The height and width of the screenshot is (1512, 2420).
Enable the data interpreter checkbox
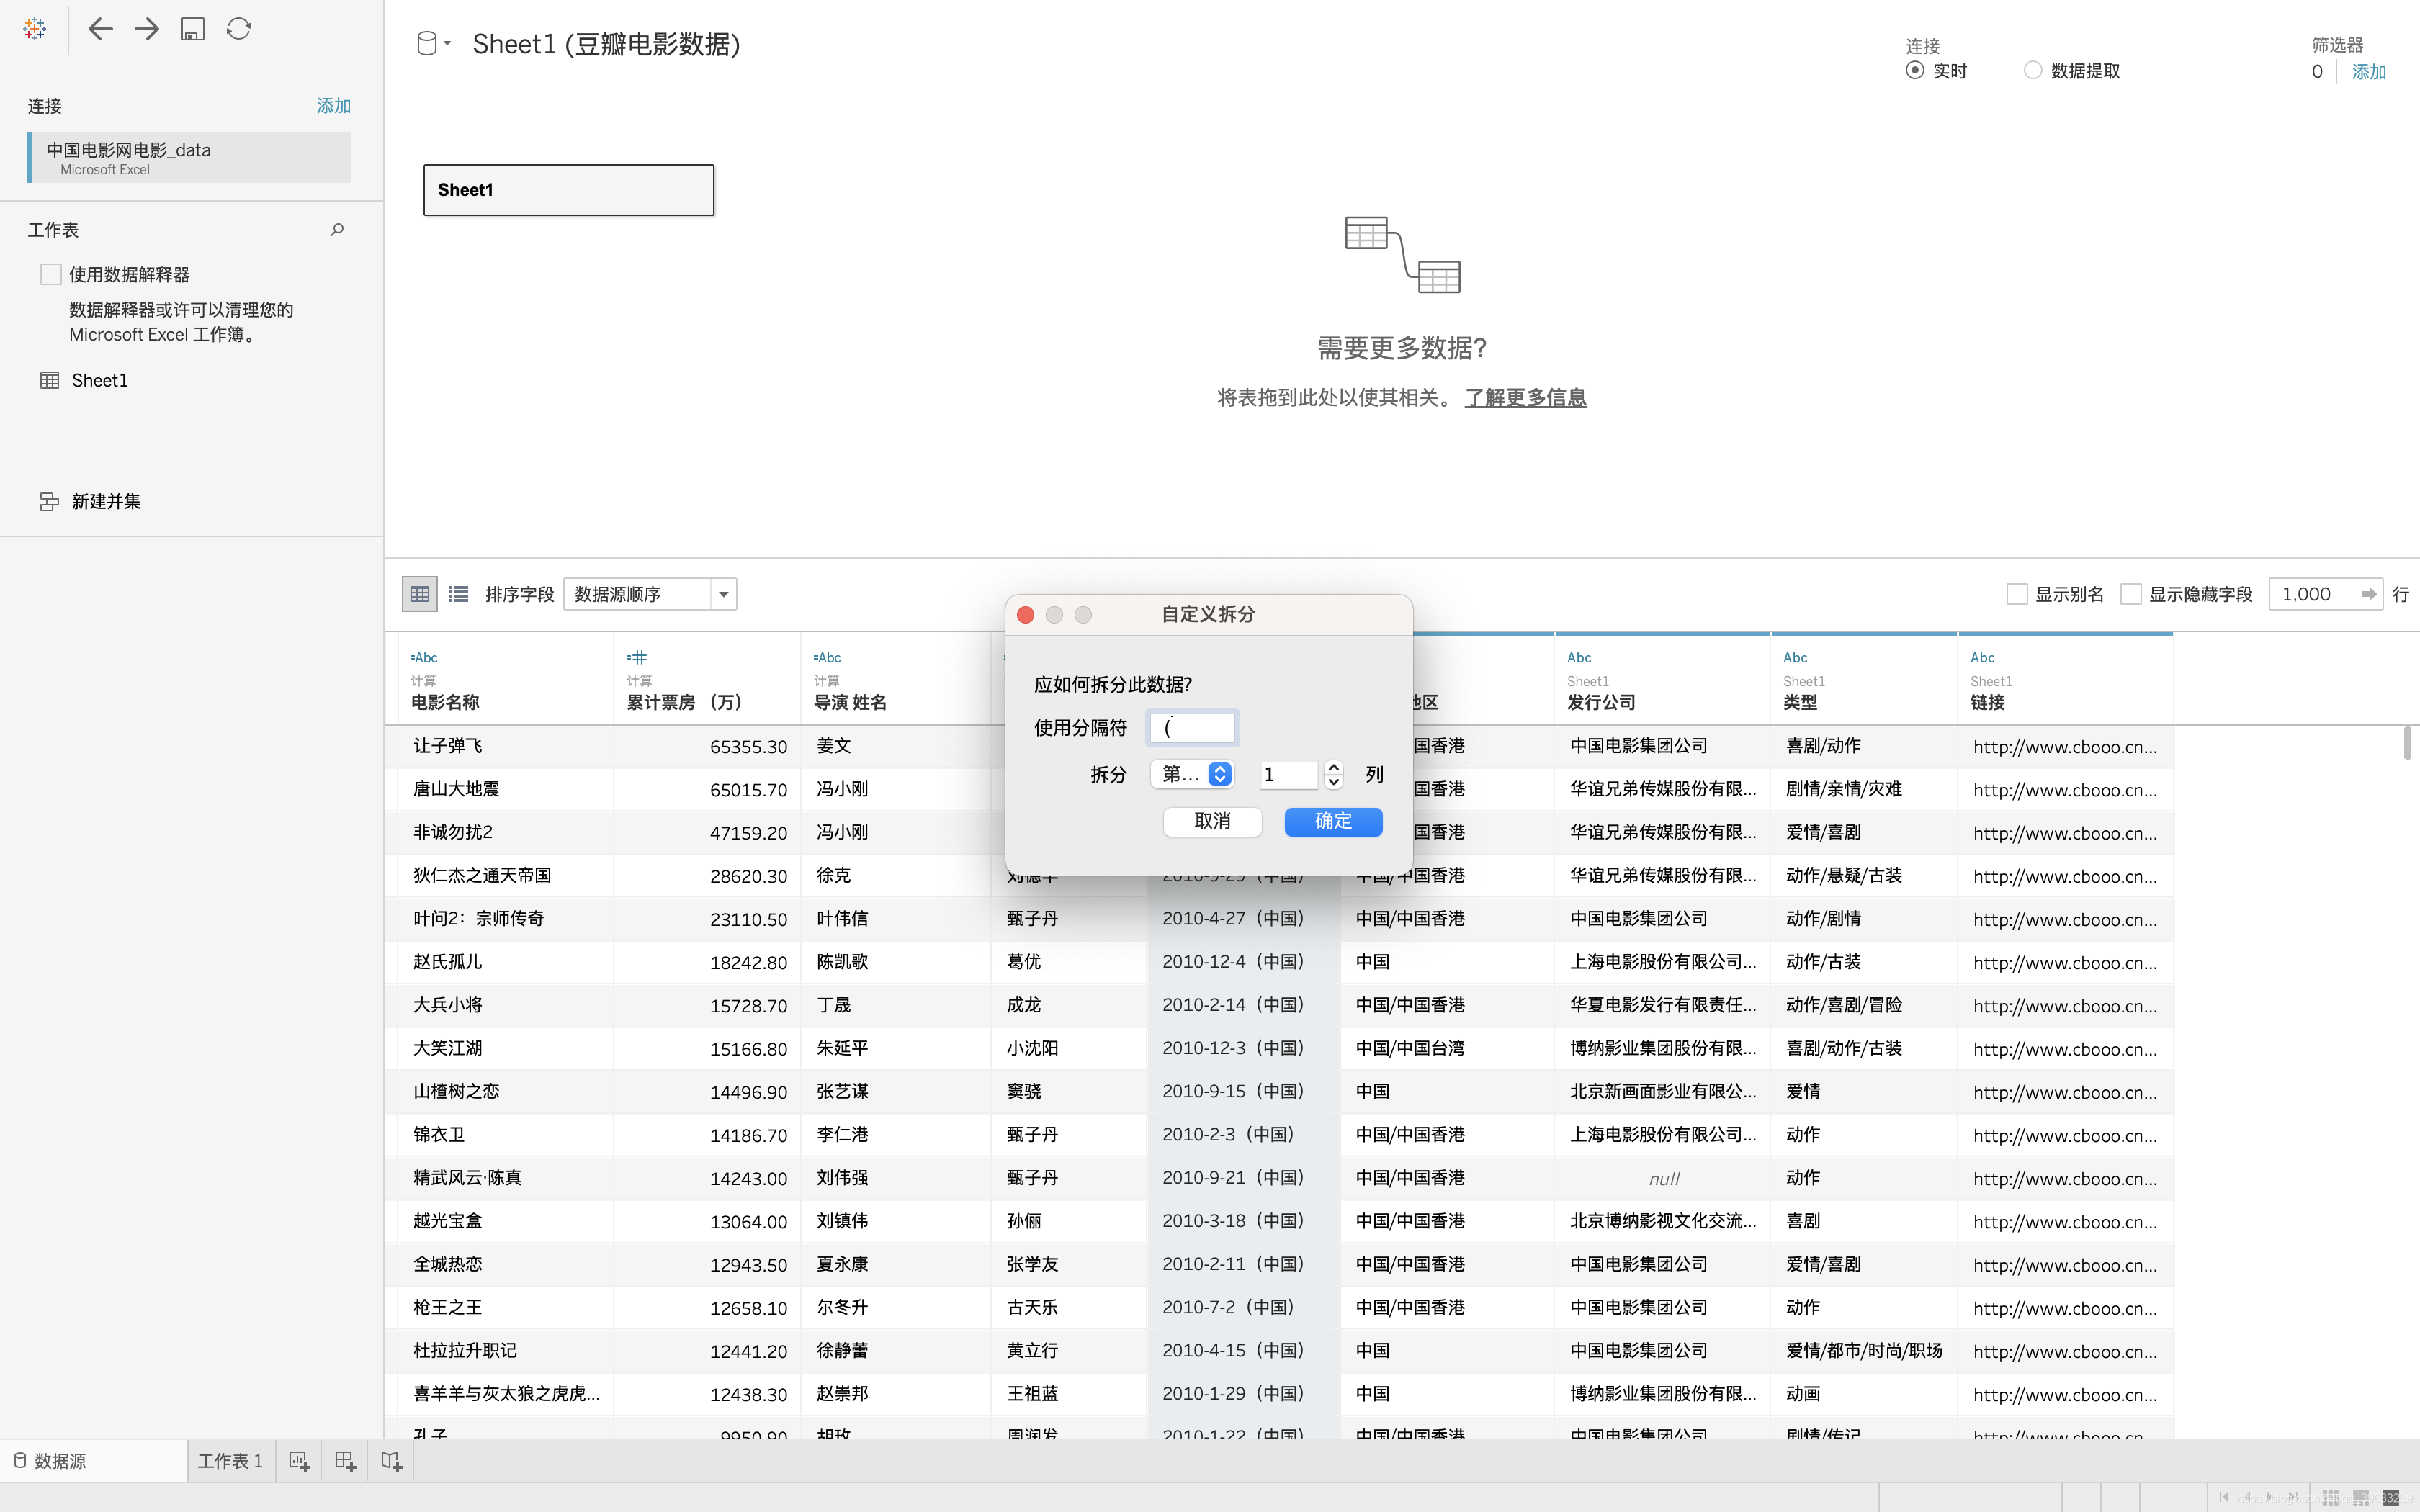click(x=51, y=274)
